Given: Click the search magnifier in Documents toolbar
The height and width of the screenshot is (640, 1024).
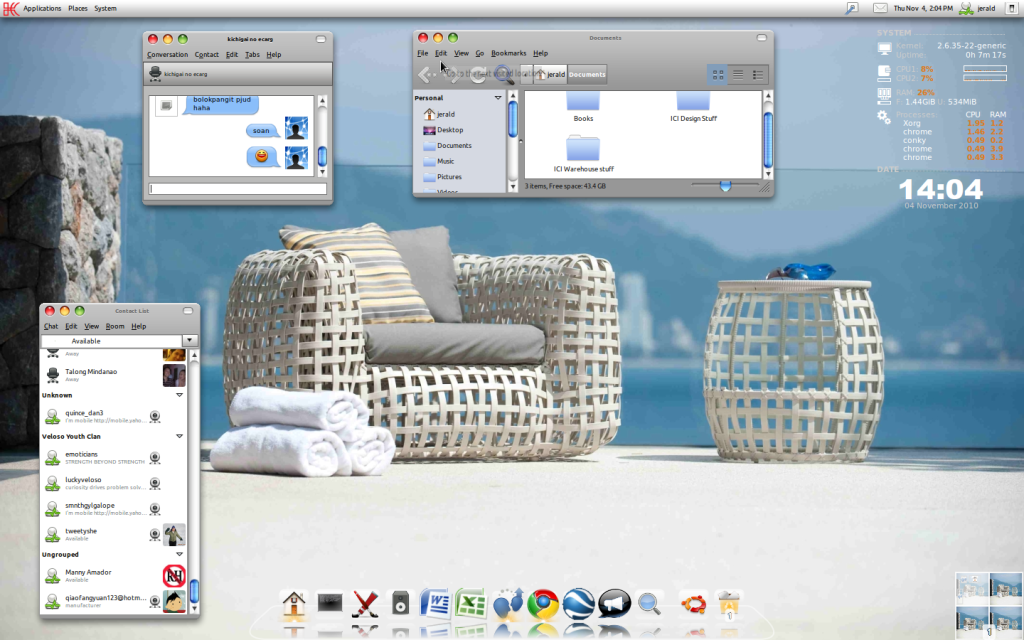Looking at the screenshot, I should pos(504,74).
